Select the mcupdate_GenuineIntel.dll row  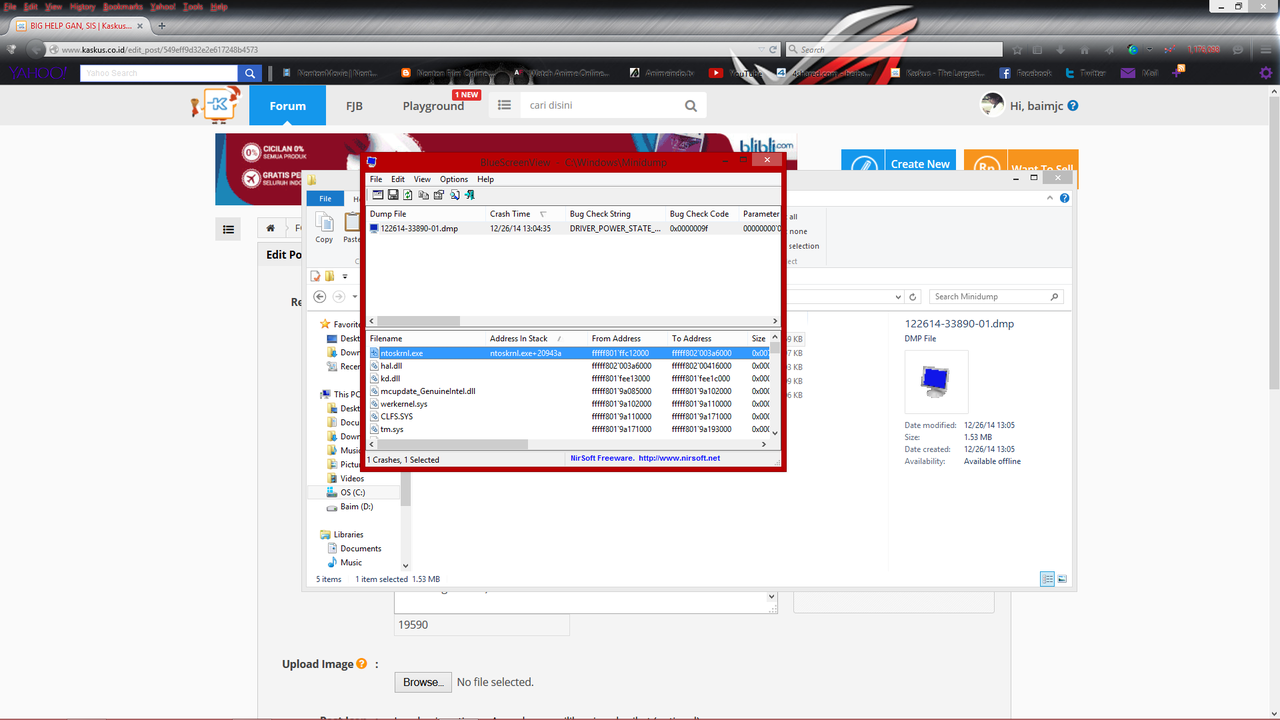click(568, 391)
